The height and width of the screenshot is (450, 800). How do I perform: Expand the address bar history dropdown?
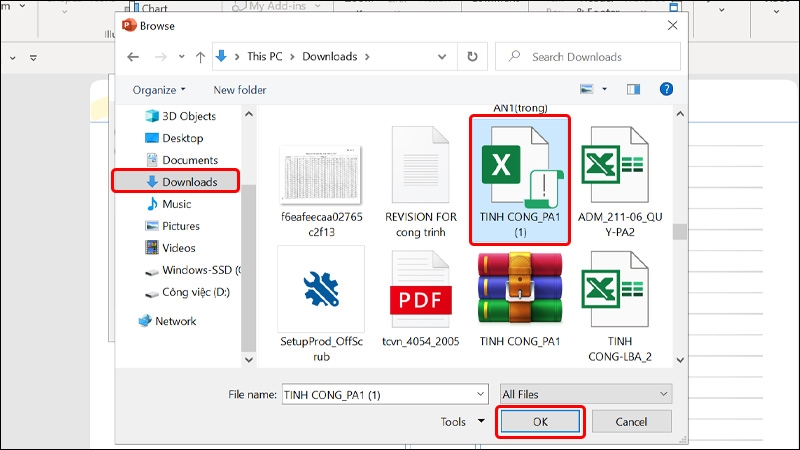[442, 57]
